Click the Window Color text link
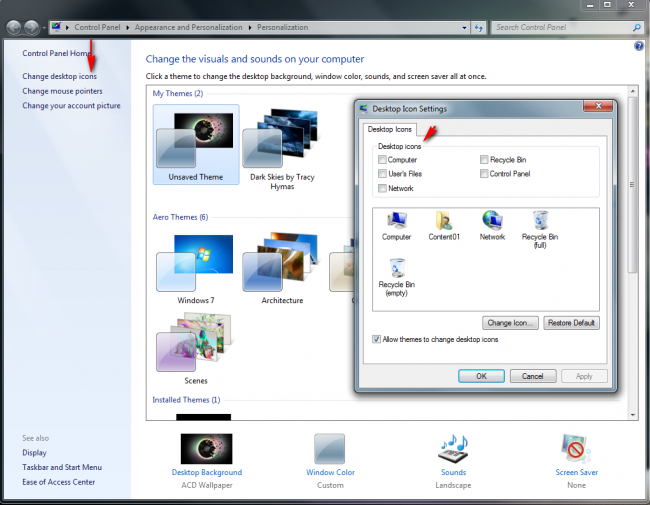This screenshot has height=505, width=650. coord(330,472)
